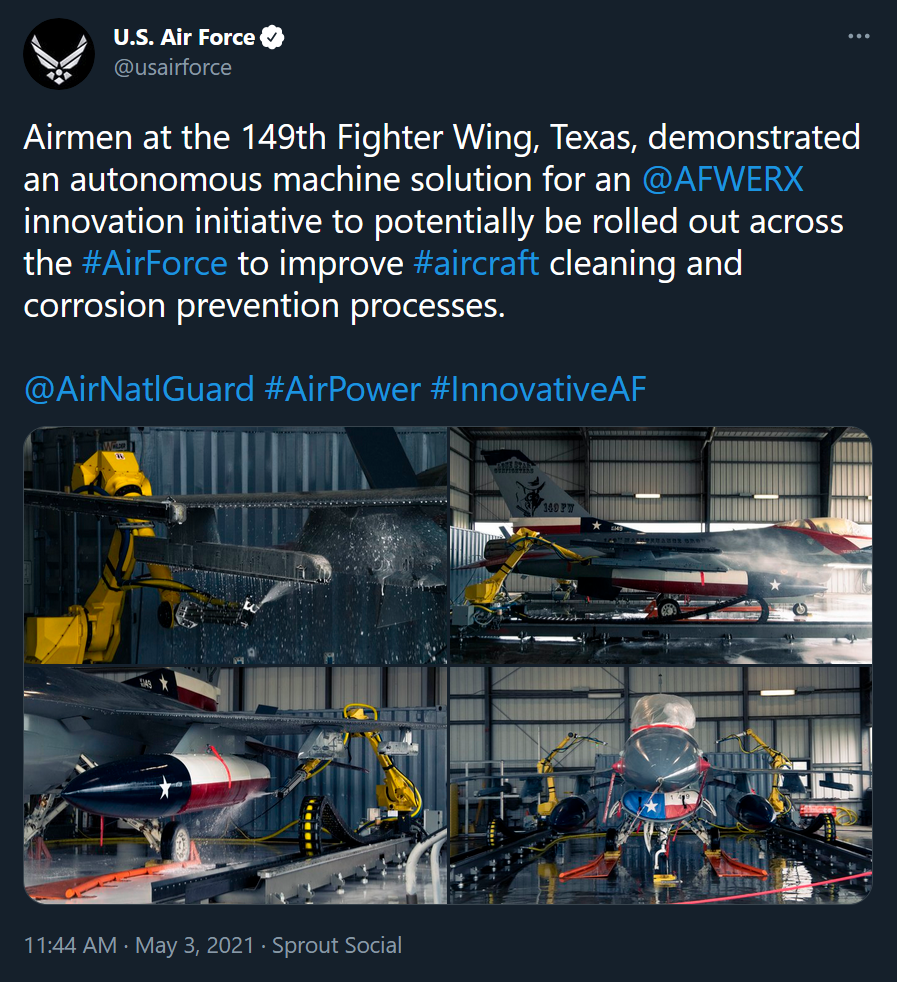The height and width of the screenshot is (982, 897).
Task: Follow the @AFWERX mention link
Action: coord(723,180)
